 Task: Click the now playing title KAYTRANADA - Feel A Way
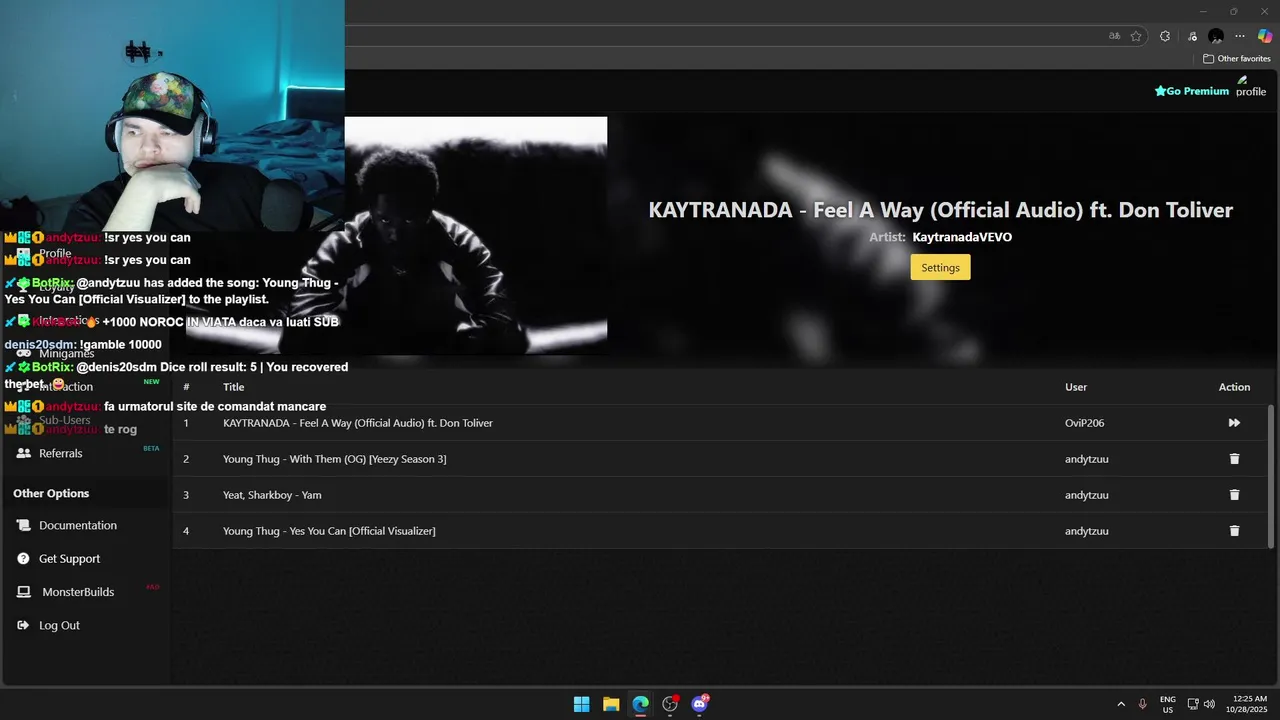(940, 210)
